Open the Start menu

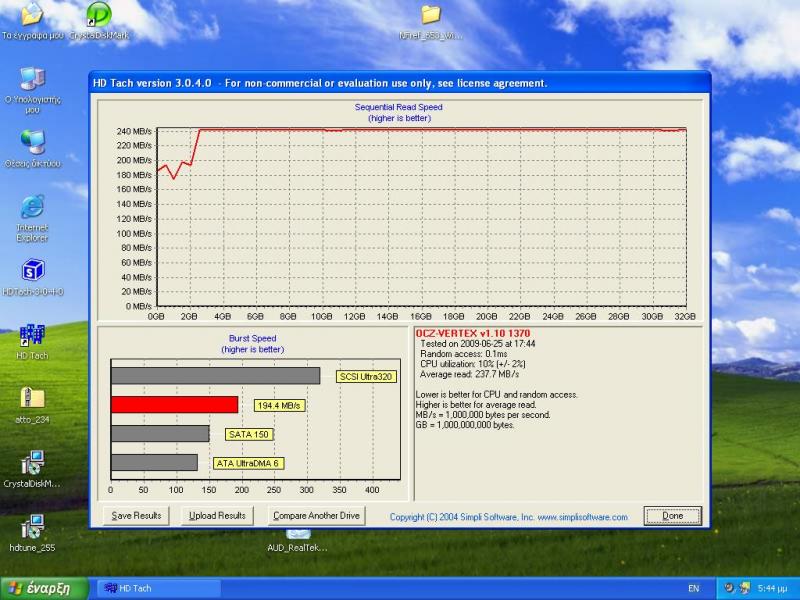[x=44, y=588]
